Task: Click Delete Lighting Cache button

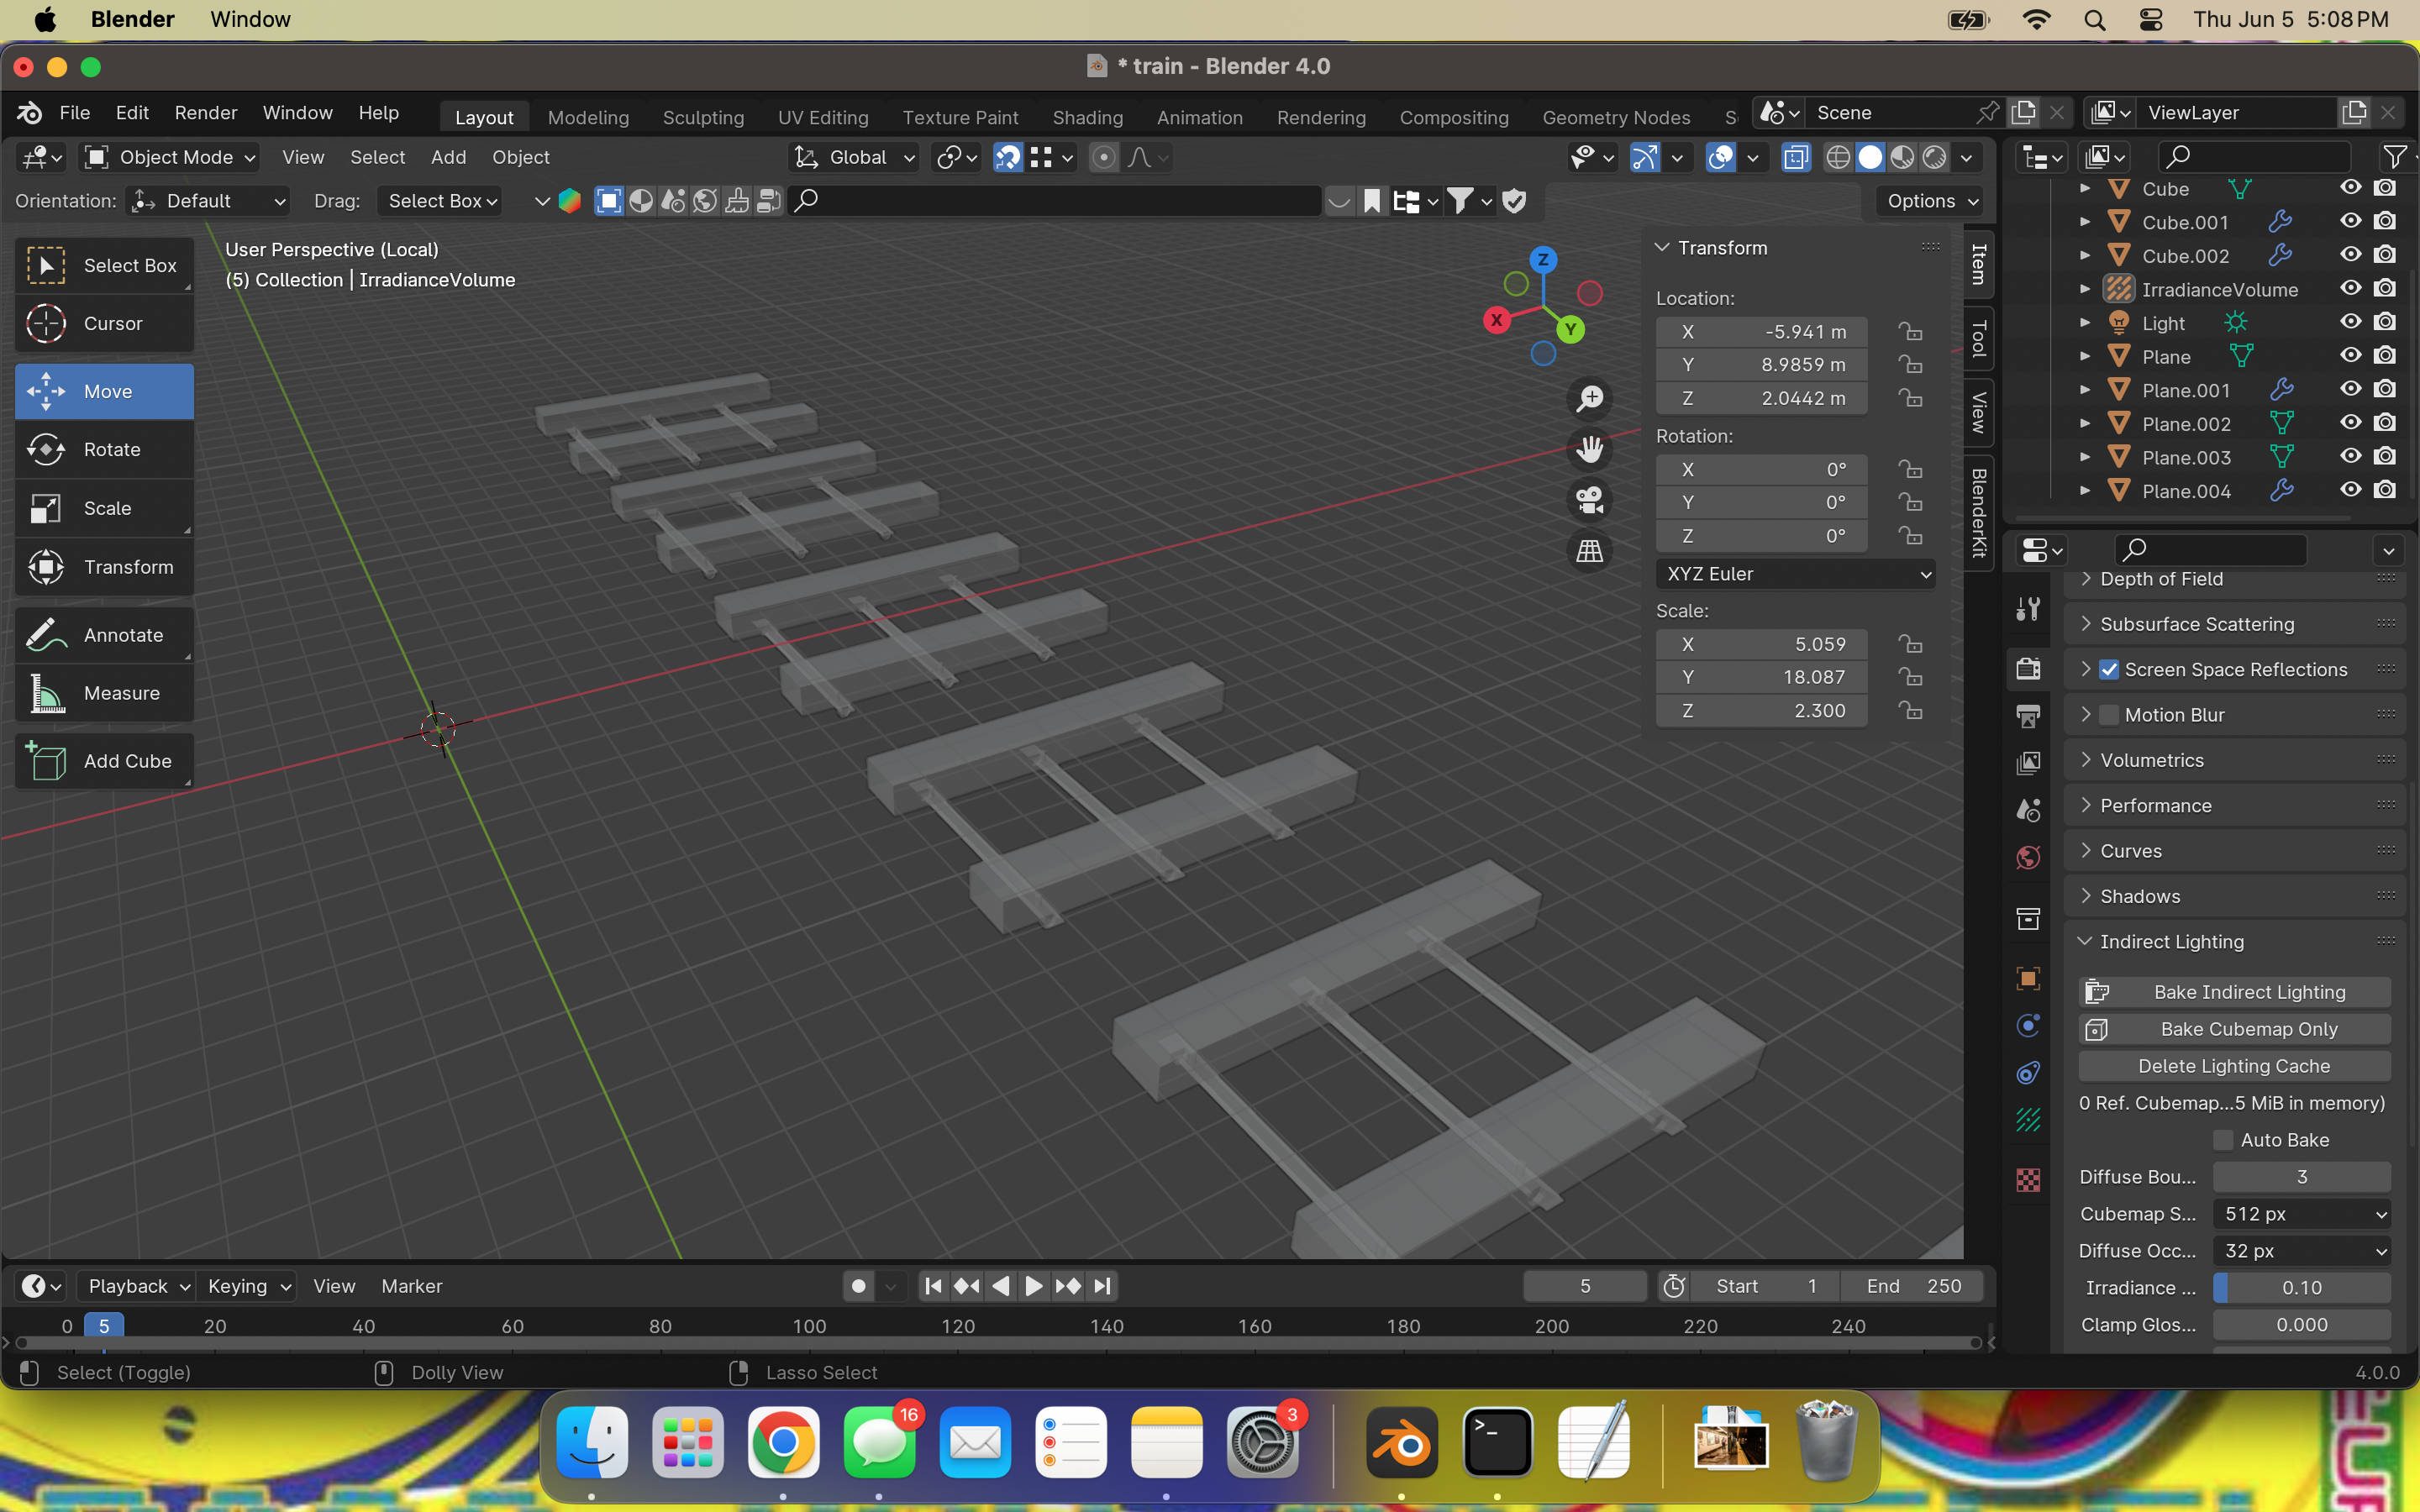Action: pyautogui.click(x=2235, y=1066)
